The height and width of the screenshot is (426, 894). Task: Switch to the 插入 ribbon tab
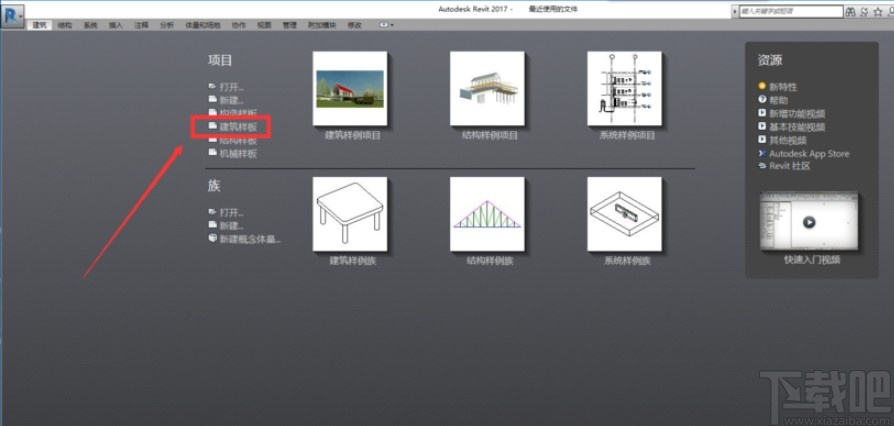coord(116,25)
